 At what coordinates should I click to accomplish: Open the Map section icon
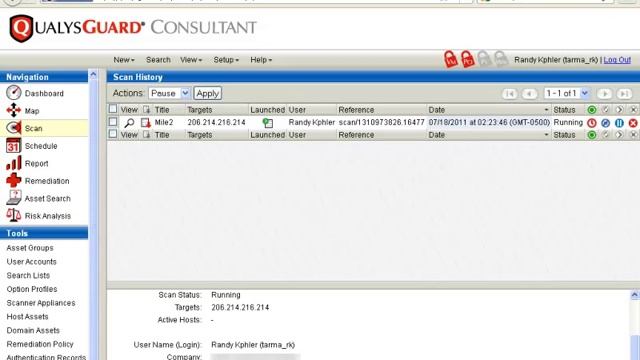coord(13,110)
